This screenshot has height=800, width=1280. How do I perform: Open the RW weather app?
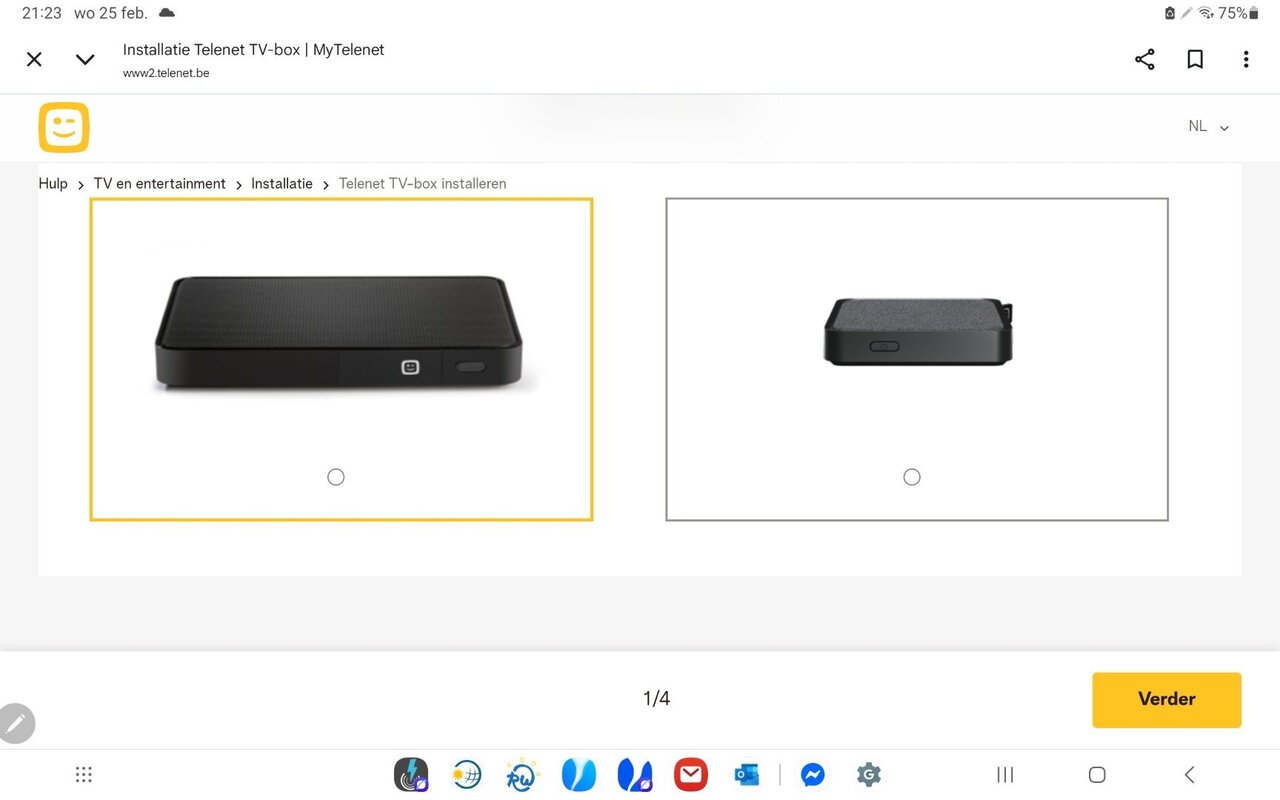521,774
